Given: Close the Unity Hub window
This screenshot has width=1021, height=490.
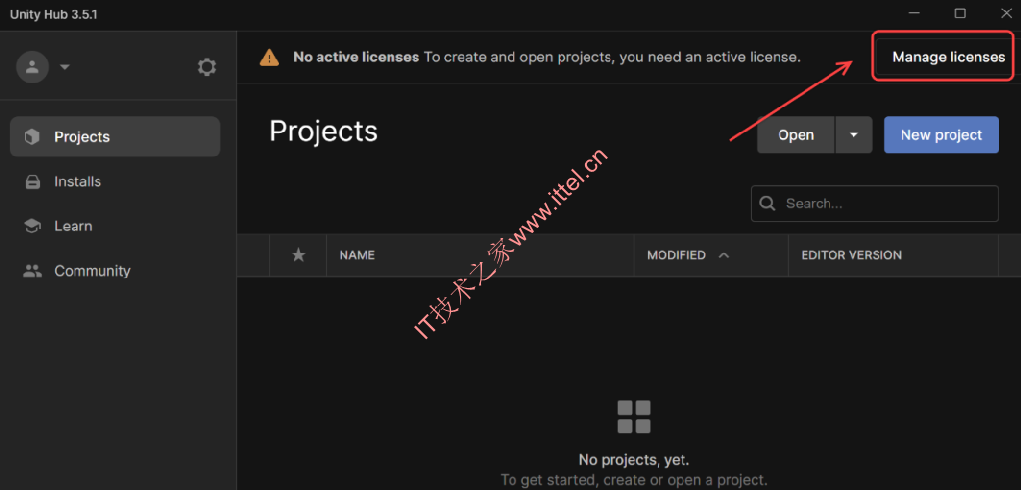Looking at the screenshot, I should (x=1005, y=14).
